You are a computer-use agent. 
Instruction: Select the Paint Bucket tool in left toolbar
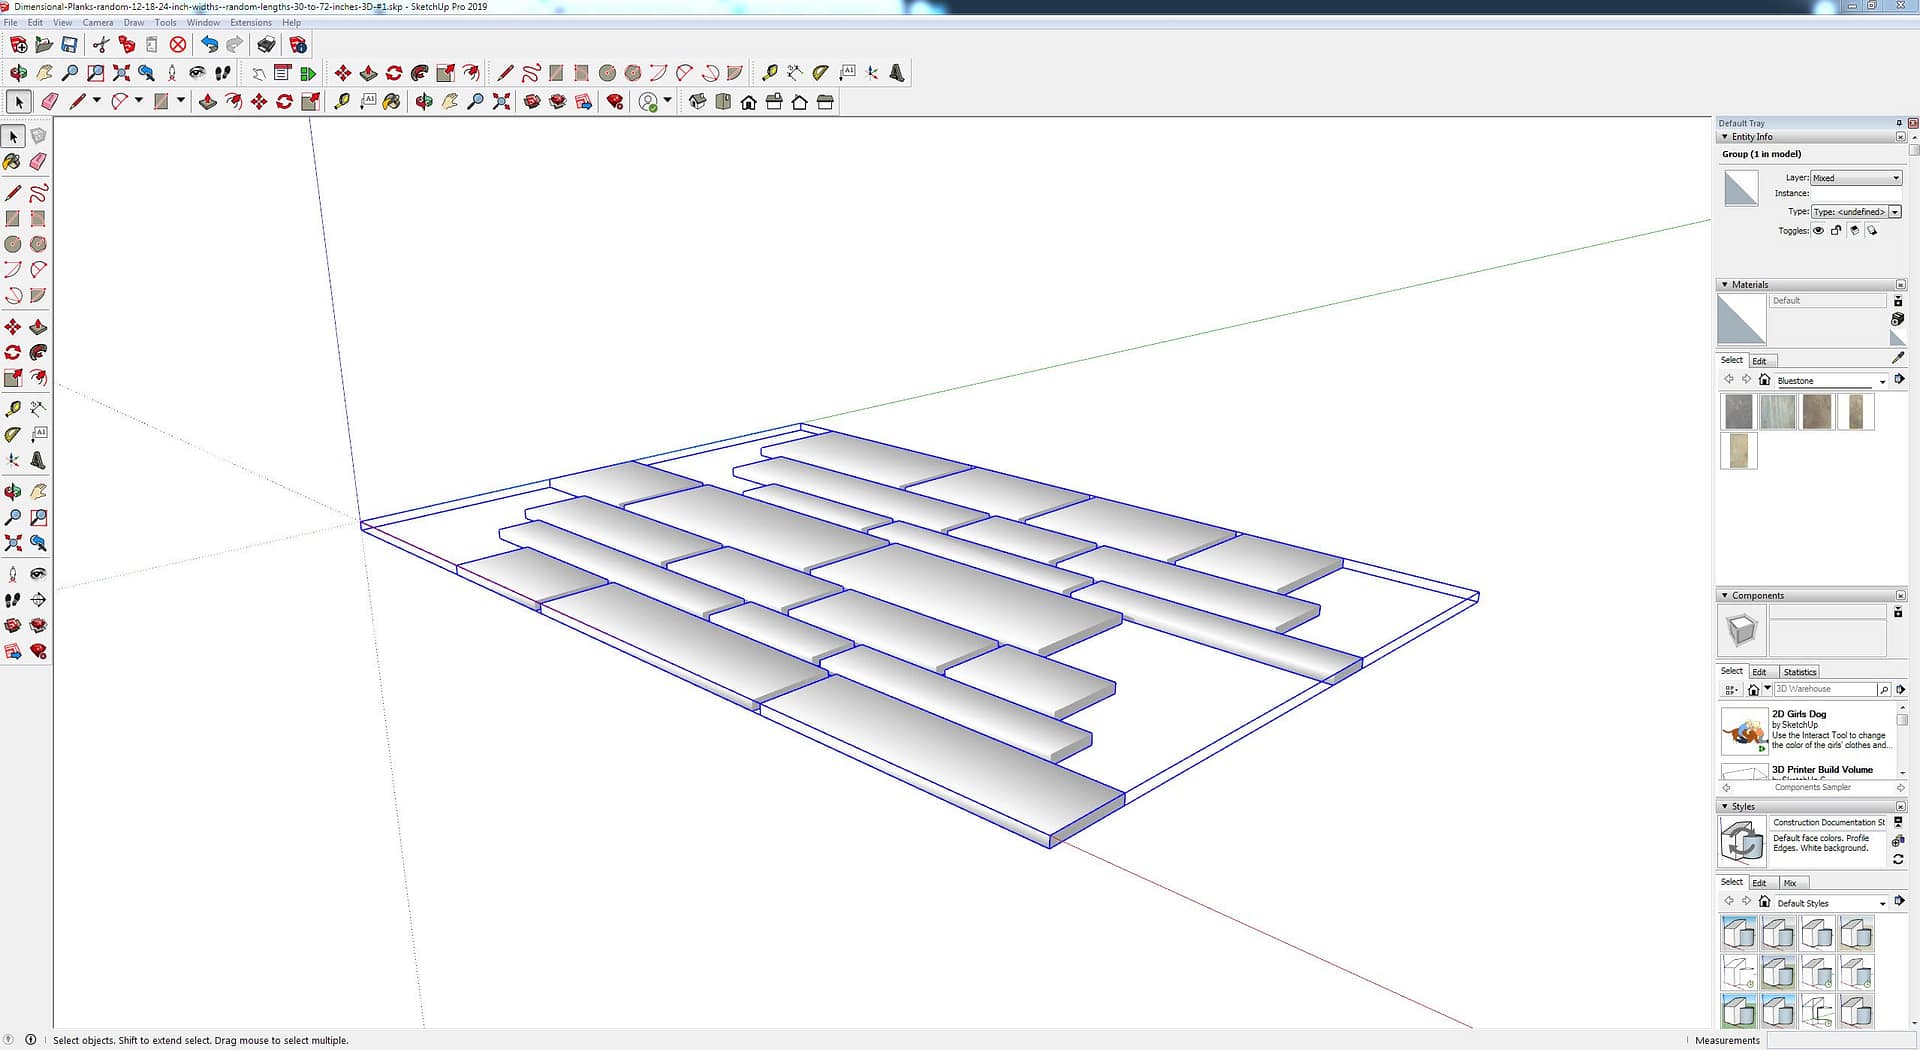[x=12, y=161]
